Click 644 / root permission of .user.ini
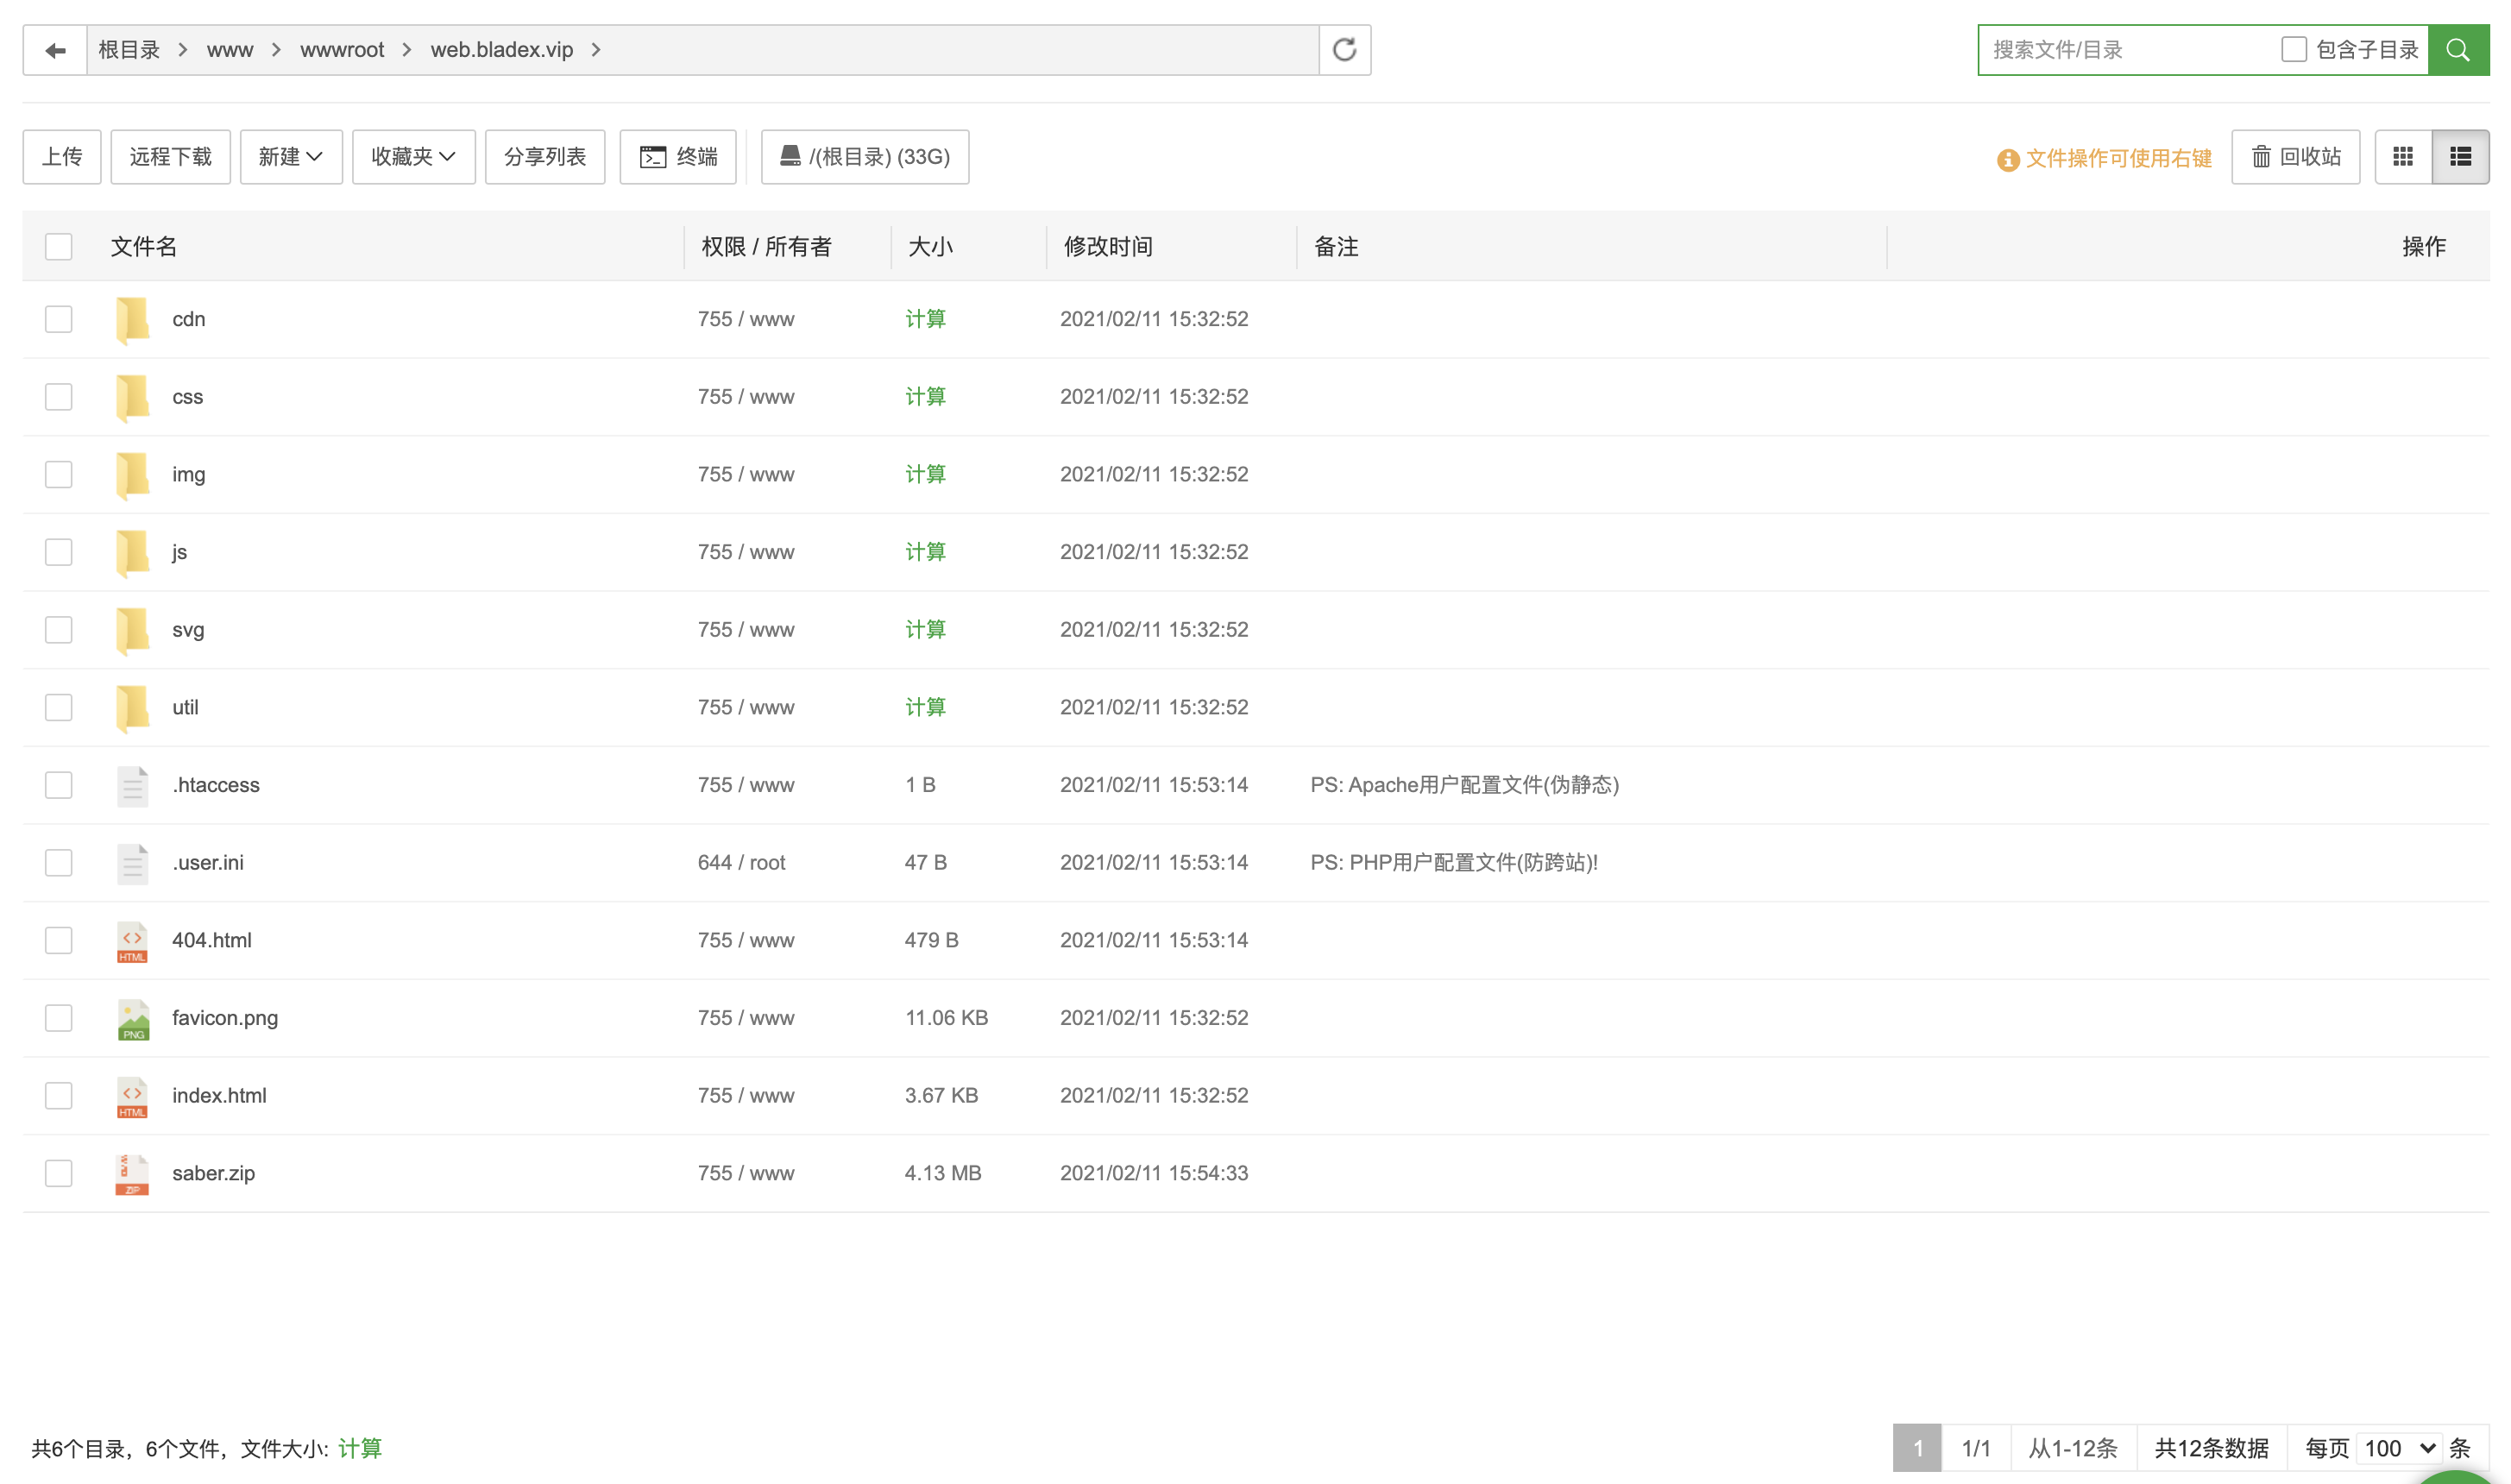This screenshot has height=1484, width=2511. point(741,862)
